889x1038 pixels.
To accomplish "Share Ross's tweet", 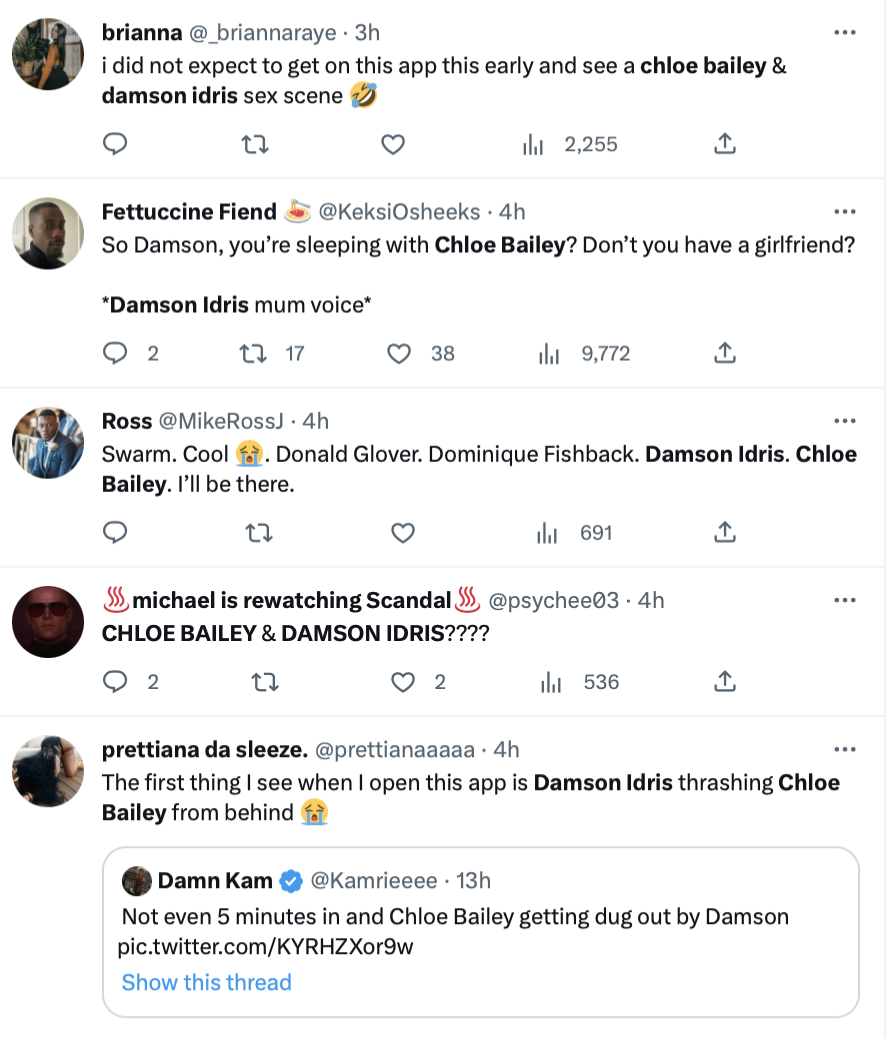I will [x=725, y=533].
